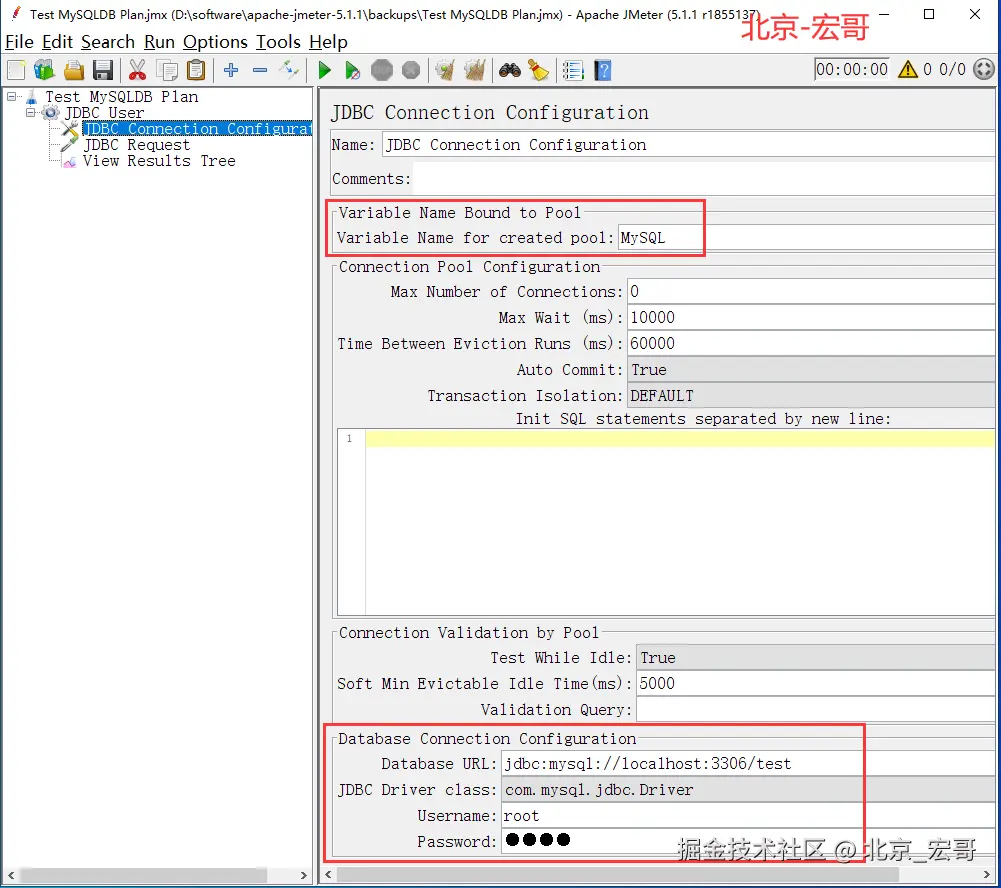Click the Username field
Viewport: 1001px width, 888px height.
click(x=748, y=816)
